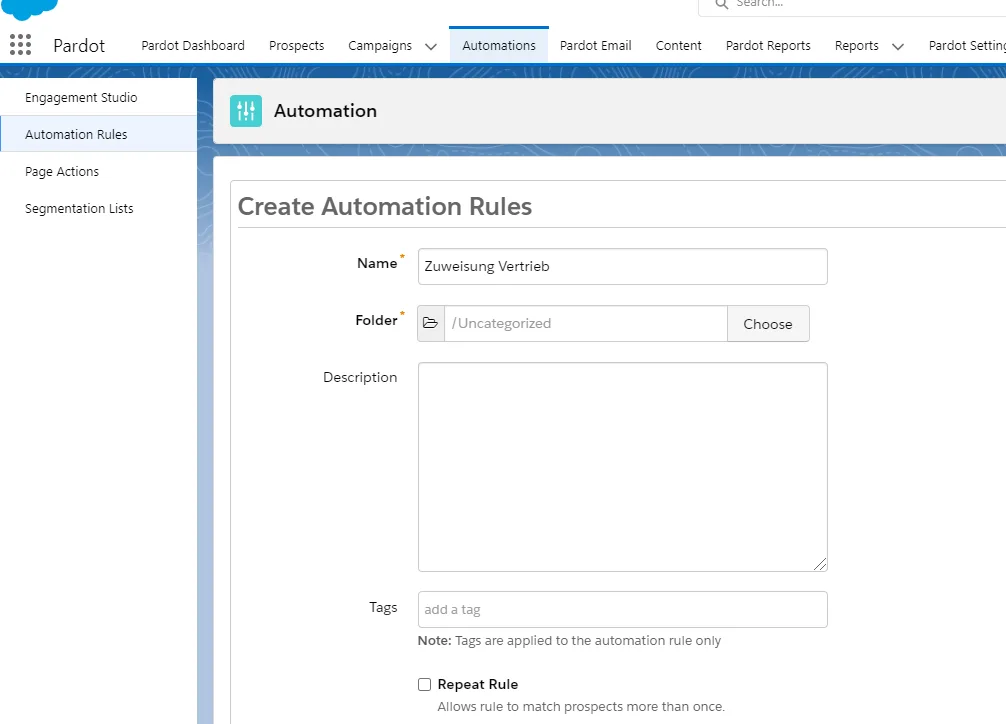Expand the Campaigns dropdown chevron
Screen dimensions: 1006x724
(x=430, y=45)
